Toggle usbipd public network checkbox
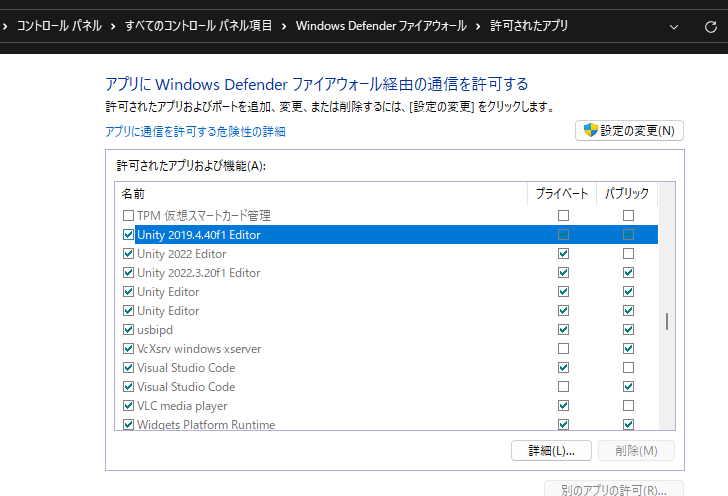 [x=628, y=330]
